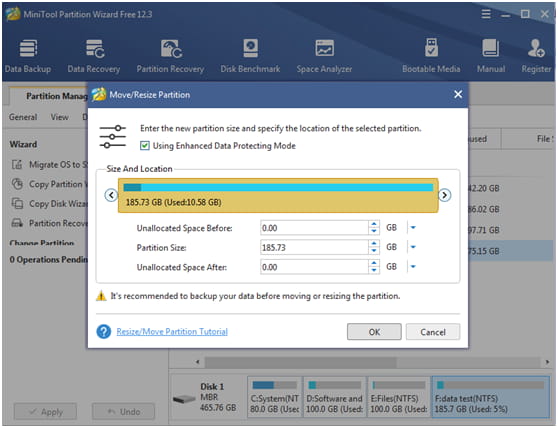Open the View menu
The height and width of the screenshot is (428, 558).
pos(59,117)
